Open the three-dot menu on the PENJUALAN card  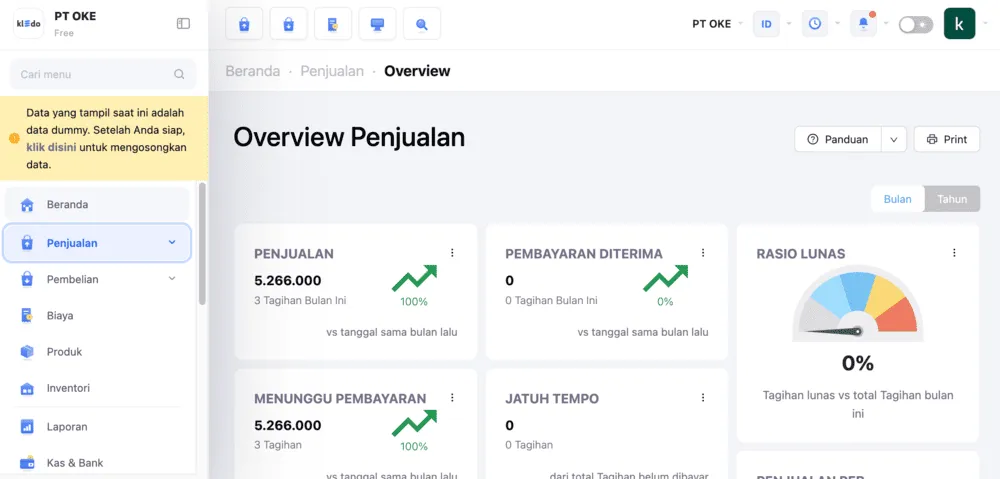452,253
